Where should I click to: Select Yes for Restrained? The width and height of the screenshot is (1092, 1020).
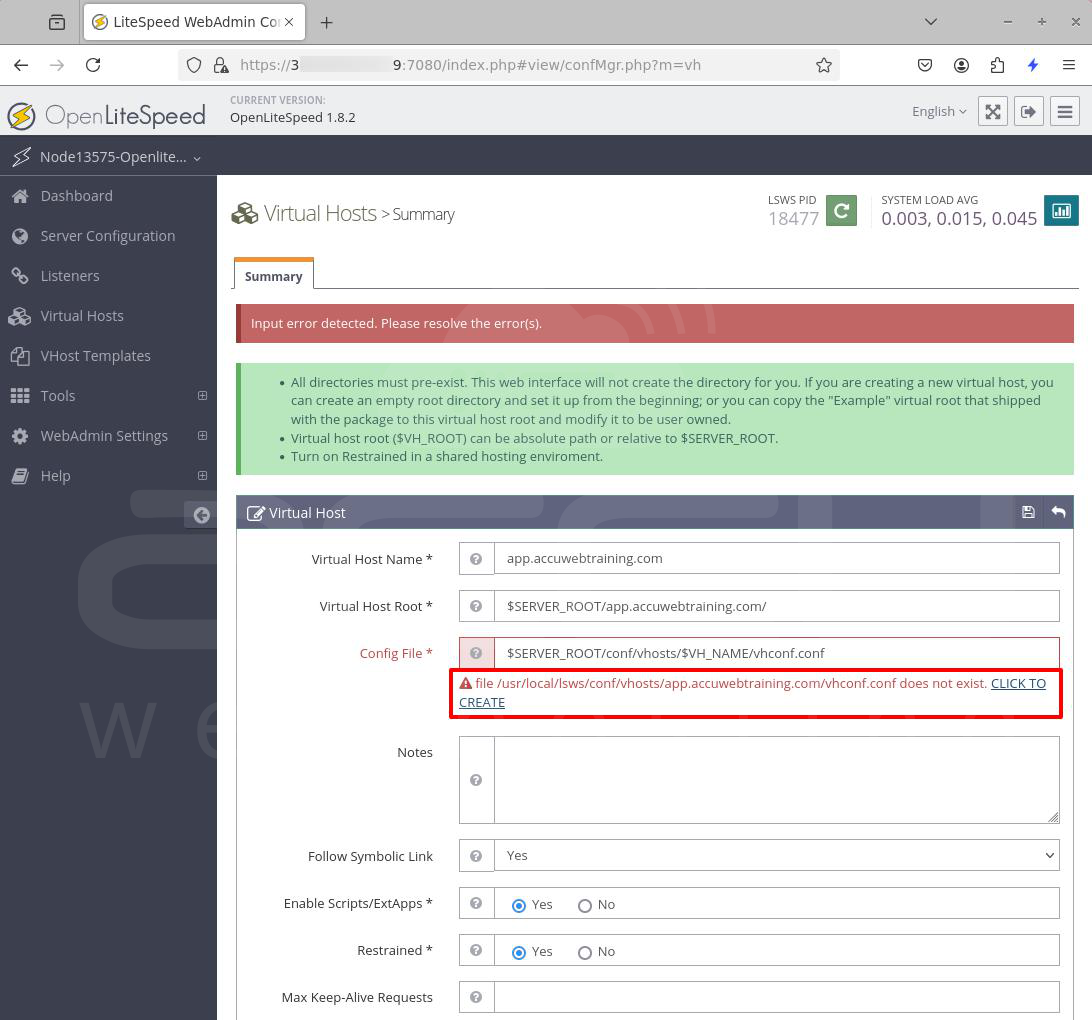click(x=519, y=953)
